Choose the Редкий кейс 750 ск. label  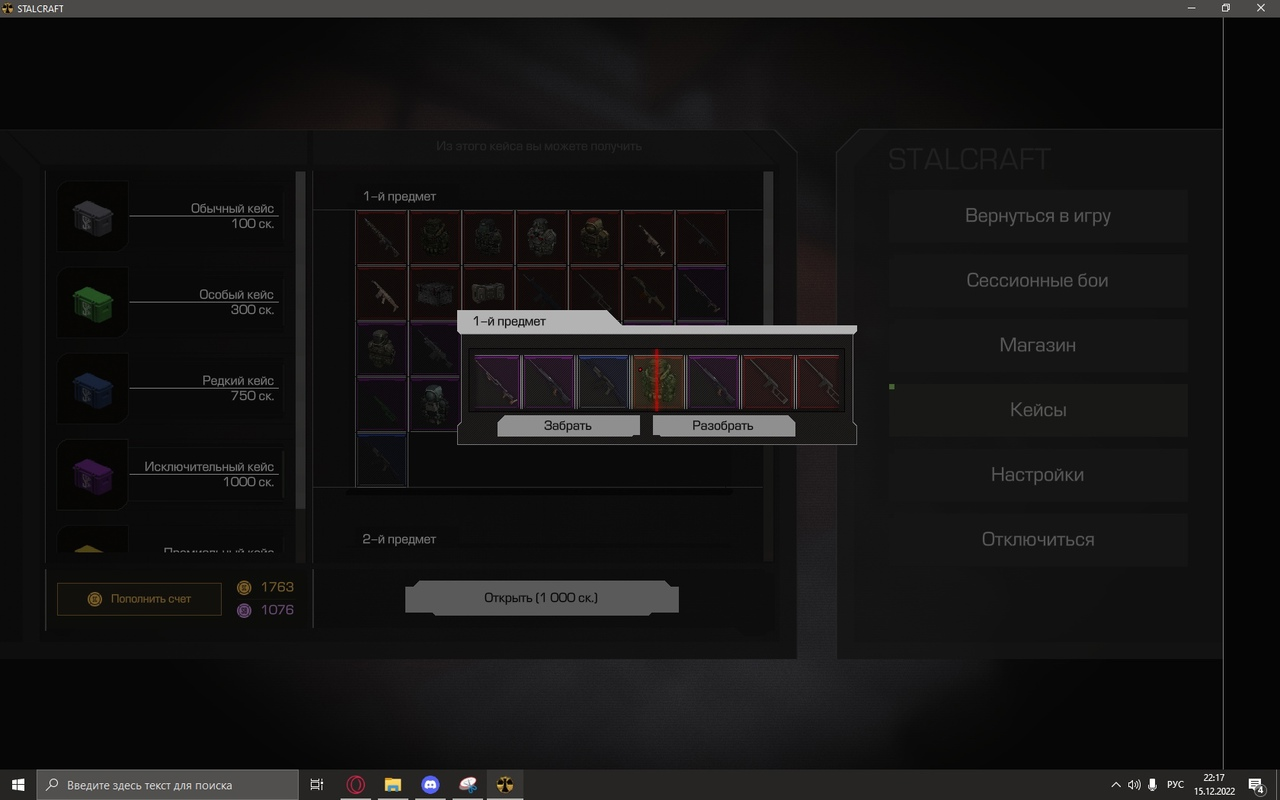coord(238,388)
